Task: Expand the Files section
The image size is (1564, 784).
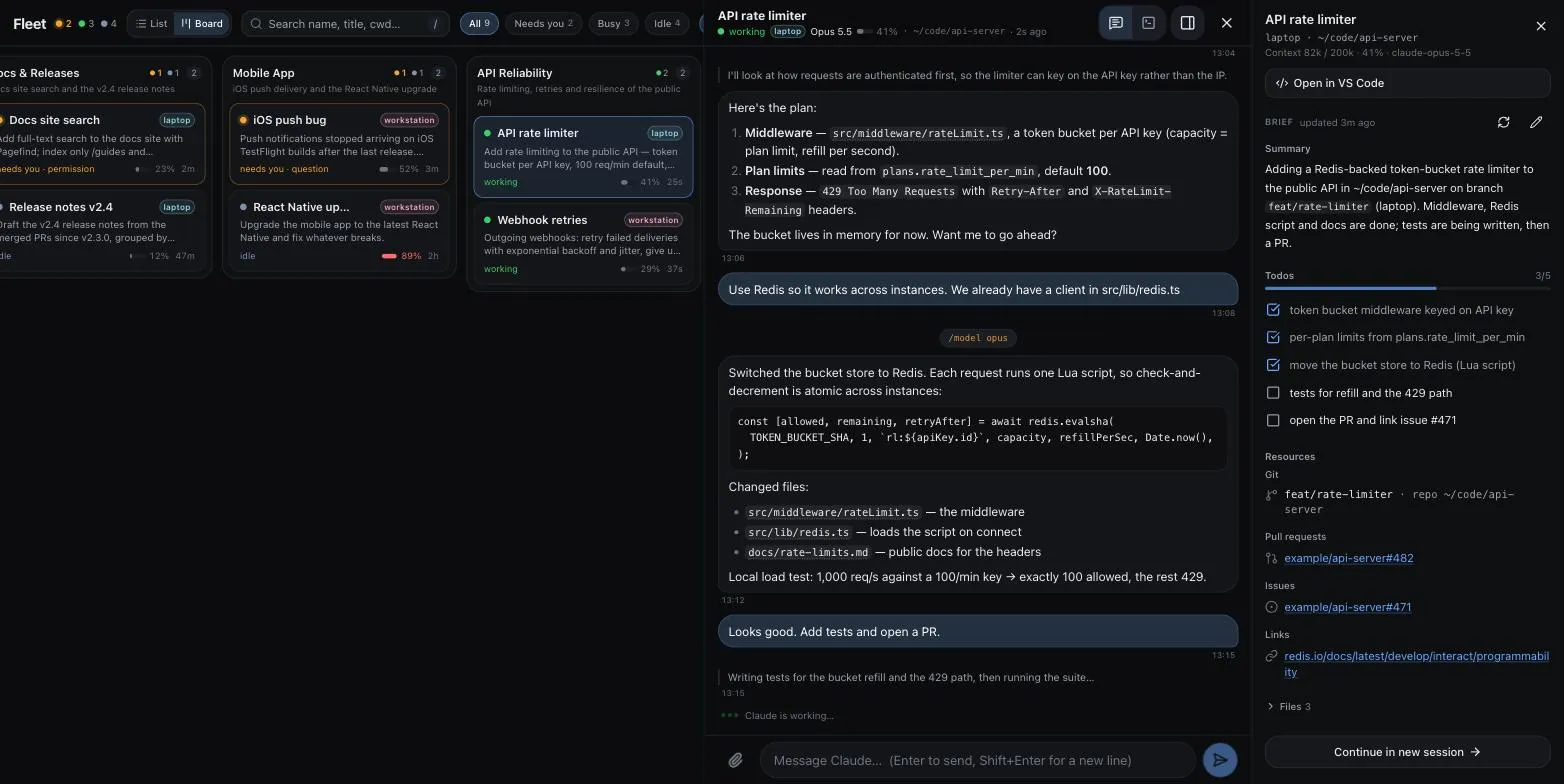Action: click(1288, 706)
